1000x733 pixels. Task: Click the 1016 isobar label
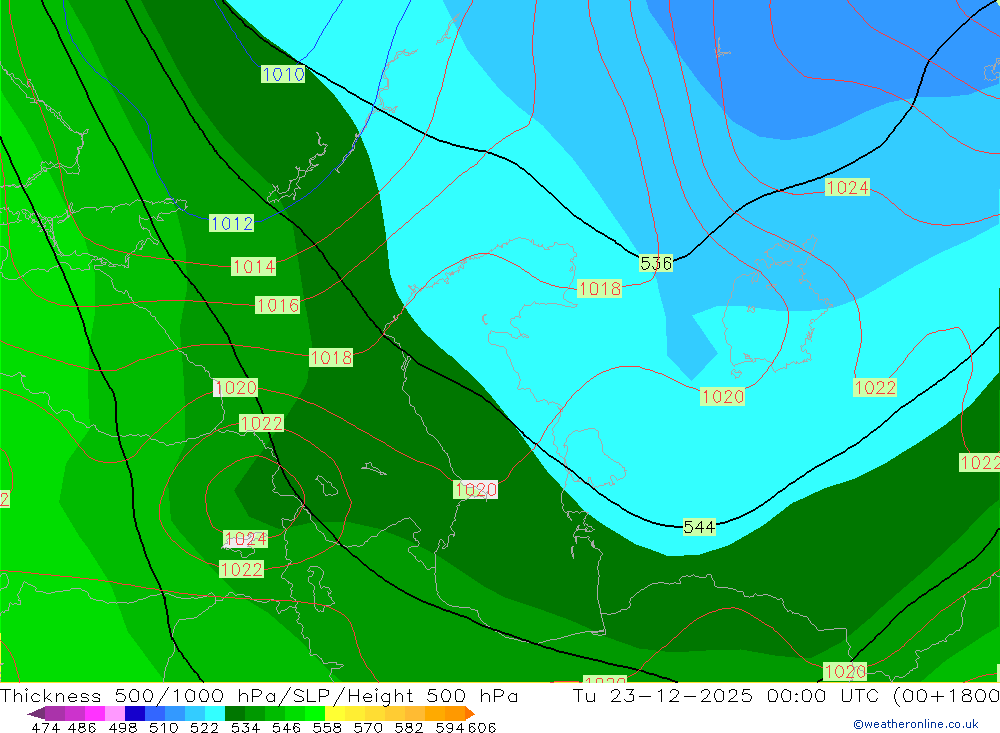[277, 305]
